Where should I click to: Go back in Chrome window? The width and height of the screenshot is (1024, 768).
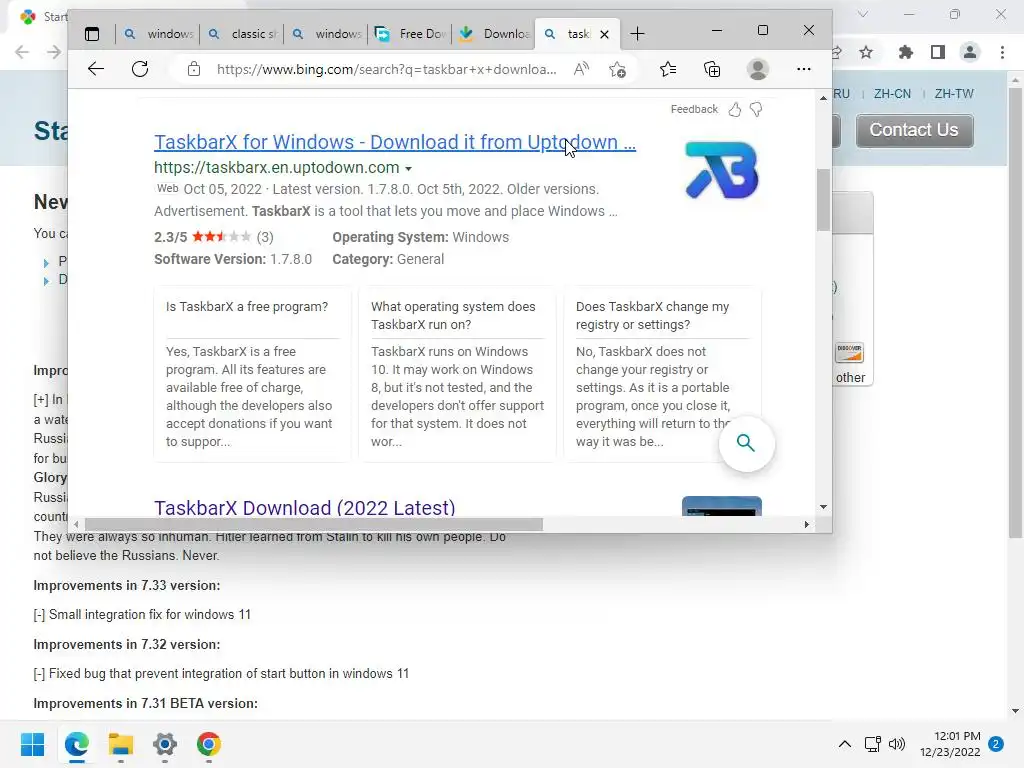pos(22,52)
